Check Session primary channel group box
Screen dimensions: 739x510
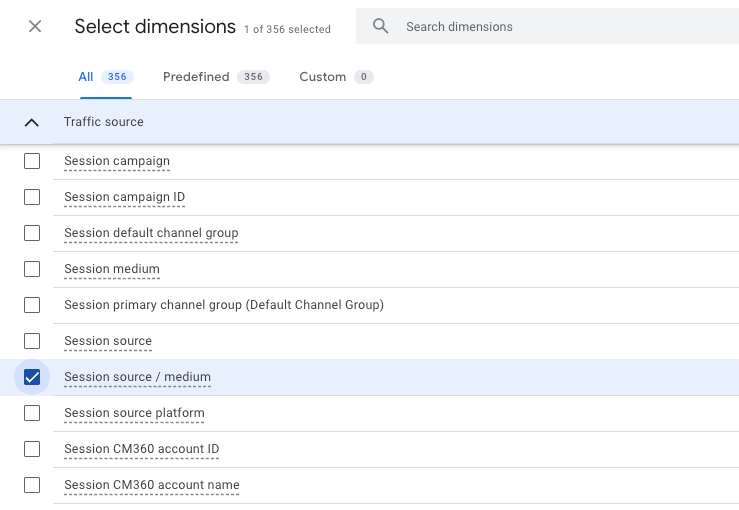(x=32, y=305)
